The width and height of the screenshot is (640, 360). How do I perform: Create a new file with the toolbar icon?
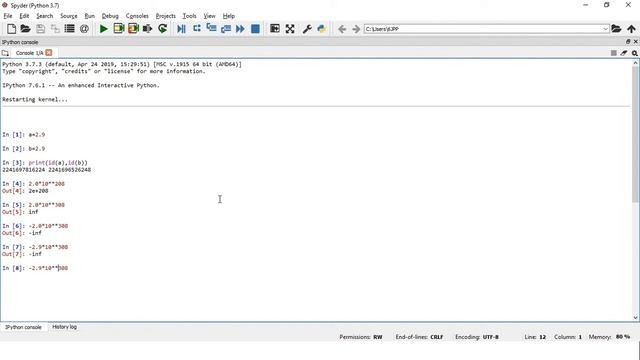pos(11,29)
